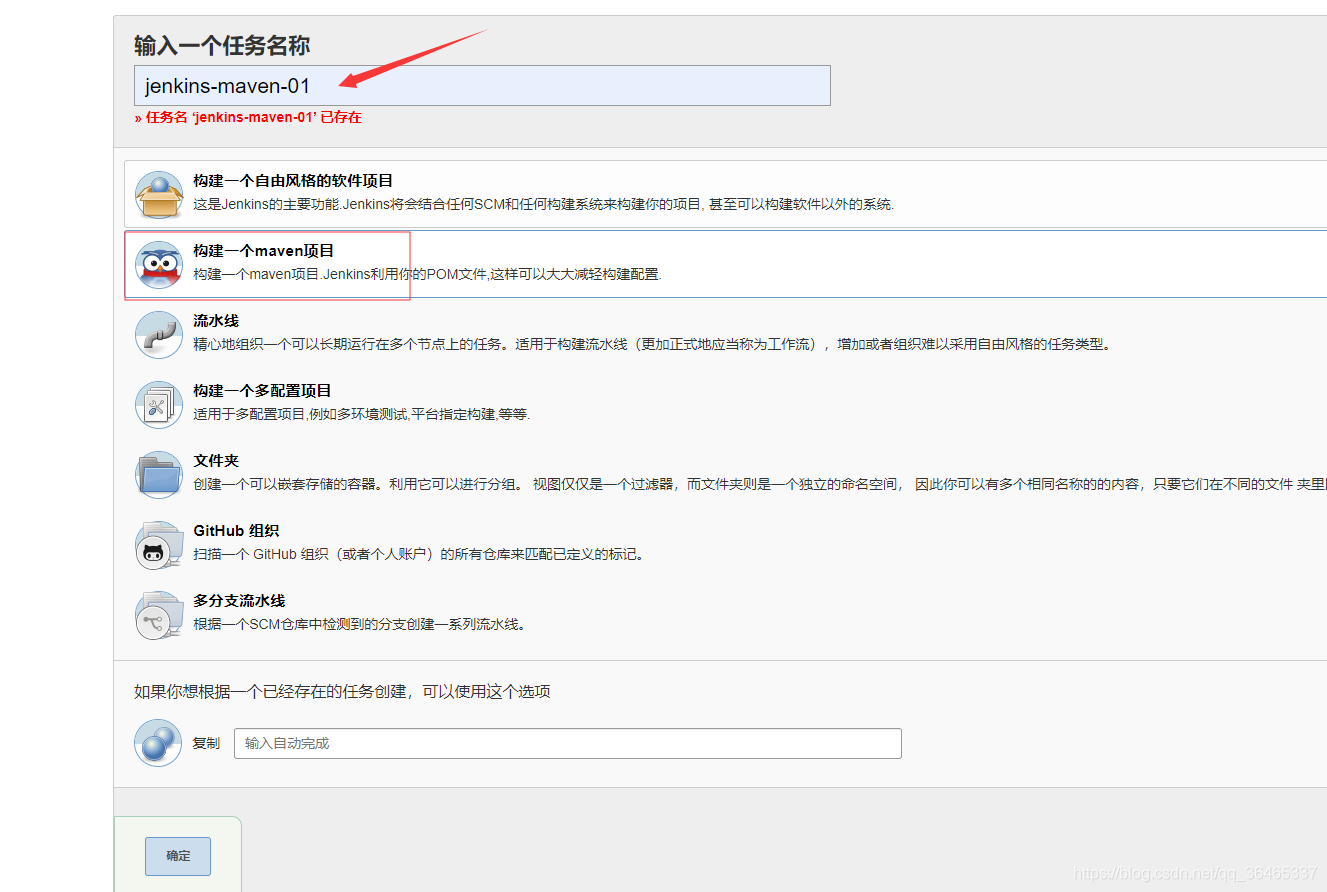Click the copy-from autocomplete input field

tap(568, 743)
